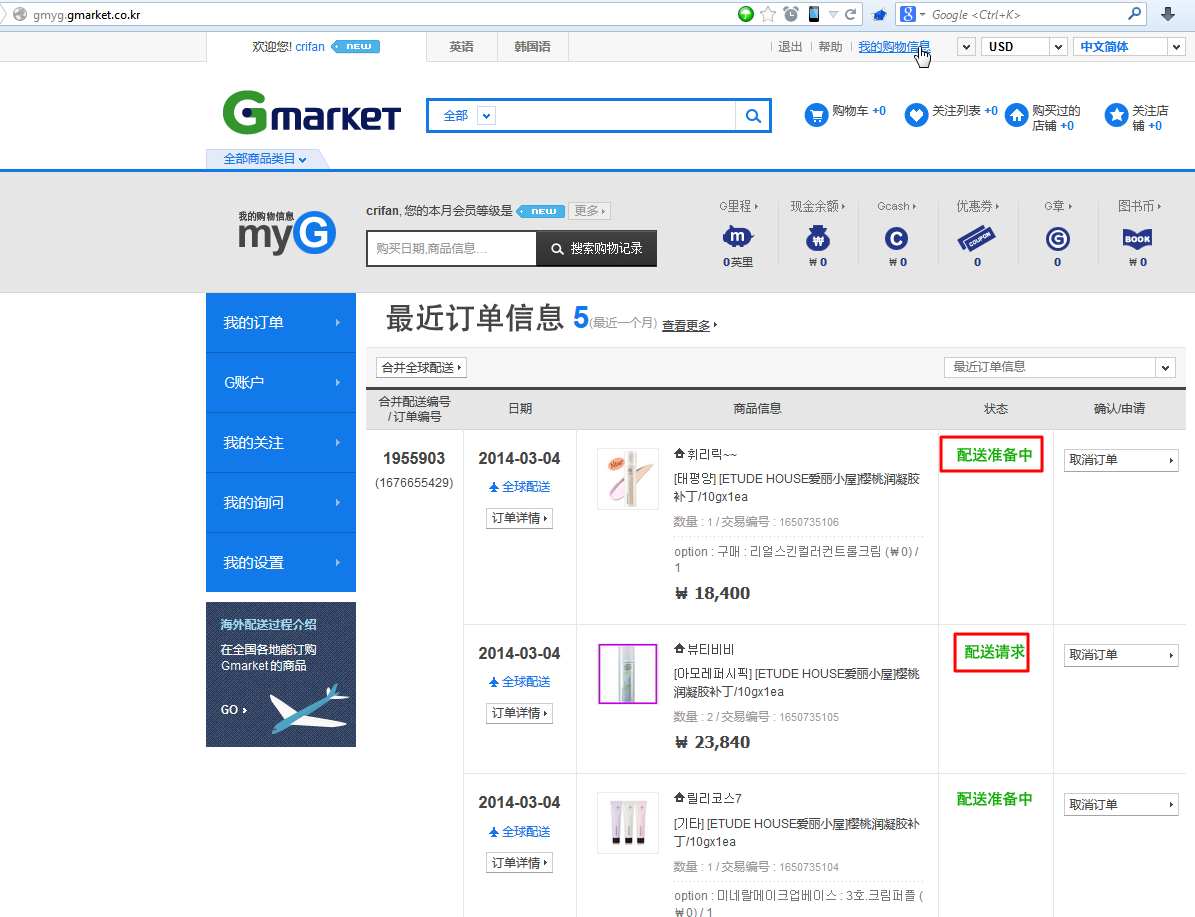
Task: Click the house icon for 购买过的店铺
Action: click(x=1016, y=115)
